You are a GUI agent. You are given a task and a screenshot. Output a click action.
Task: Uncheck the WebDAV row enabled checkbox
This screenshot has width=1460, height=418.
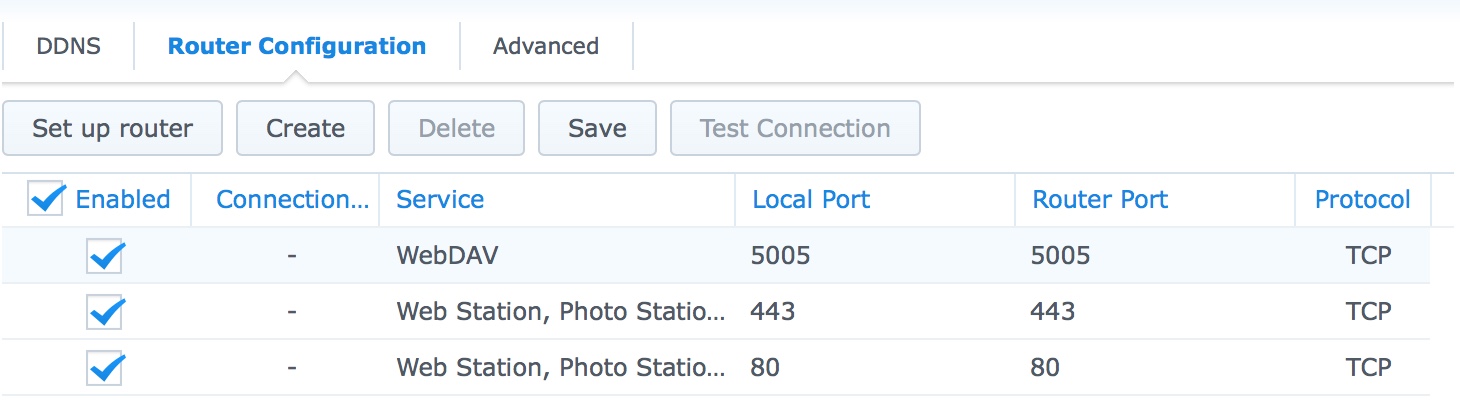[x=106, y=257]
